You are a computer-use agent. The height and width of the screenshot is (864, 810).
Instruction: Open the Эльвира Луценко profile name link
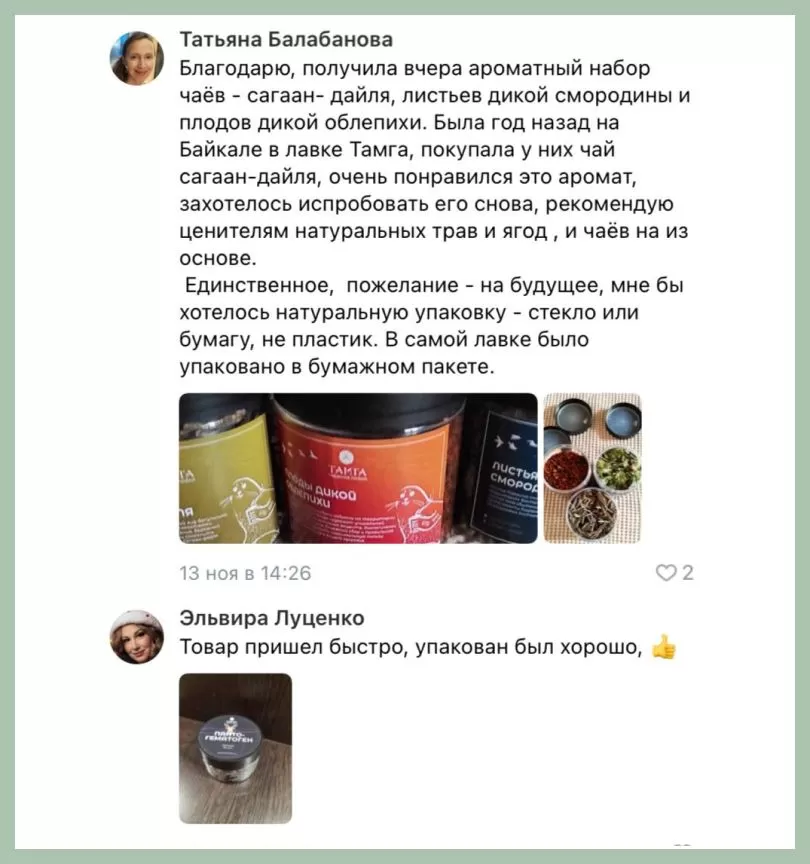pos(272,618)
